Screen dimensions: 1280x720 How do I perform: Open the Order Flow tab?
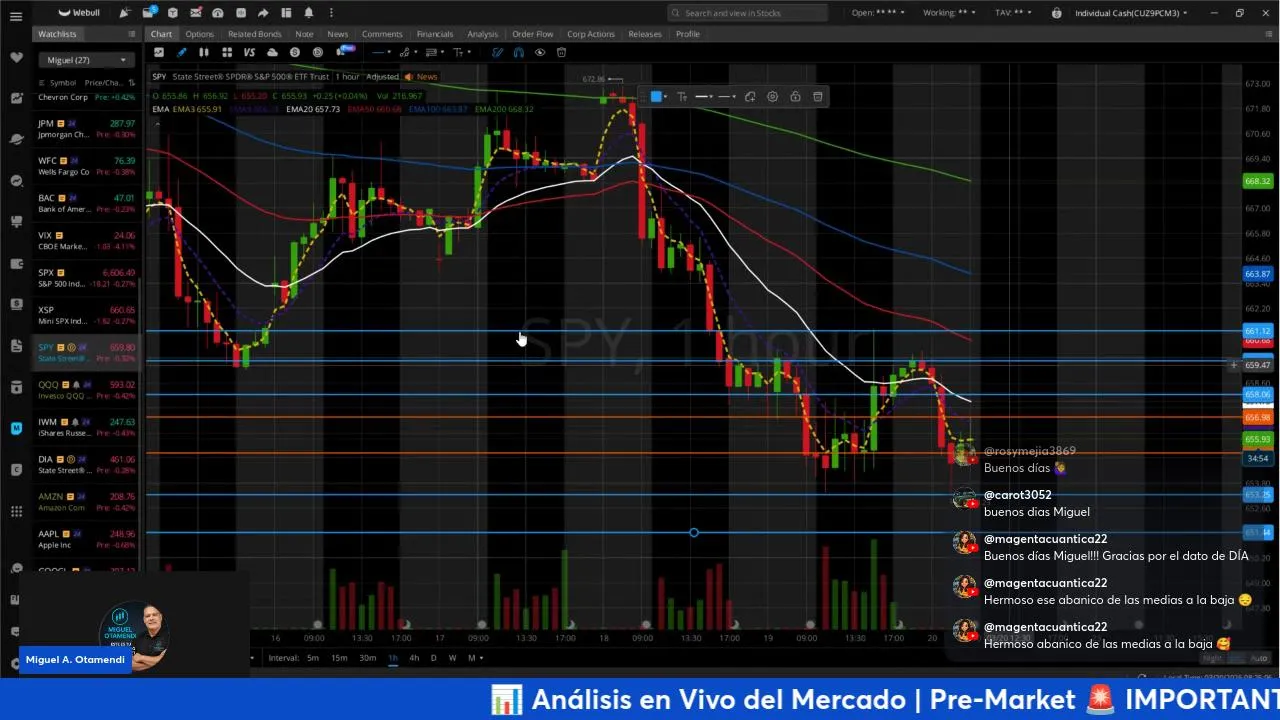point(532,34)
